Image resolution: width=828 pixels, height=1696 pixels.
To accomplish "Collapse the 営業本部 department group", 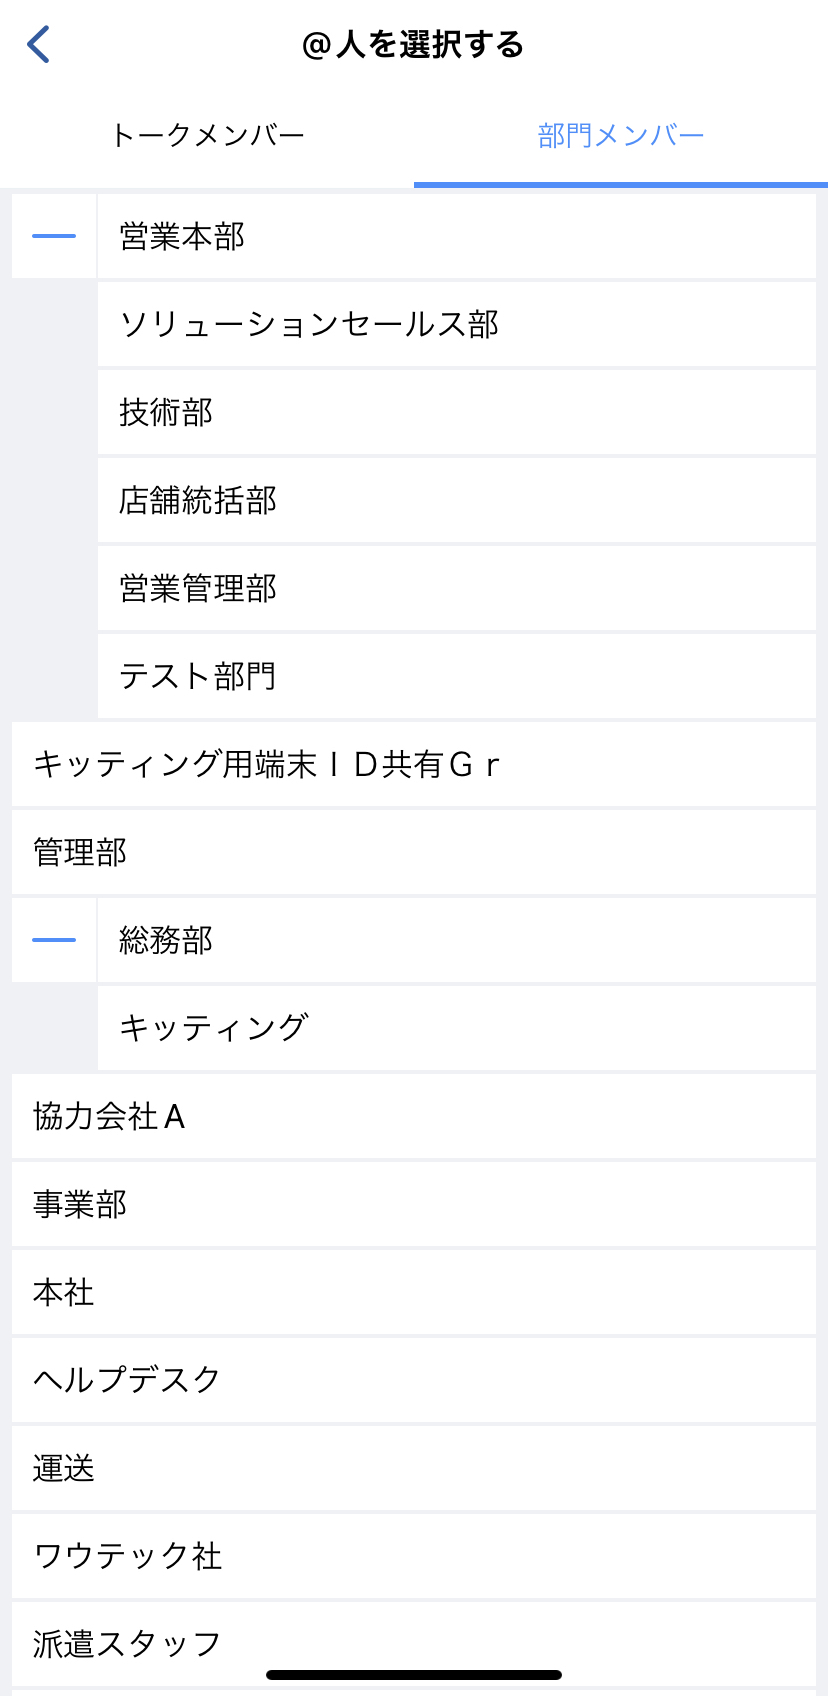I will tap(54, 236).
